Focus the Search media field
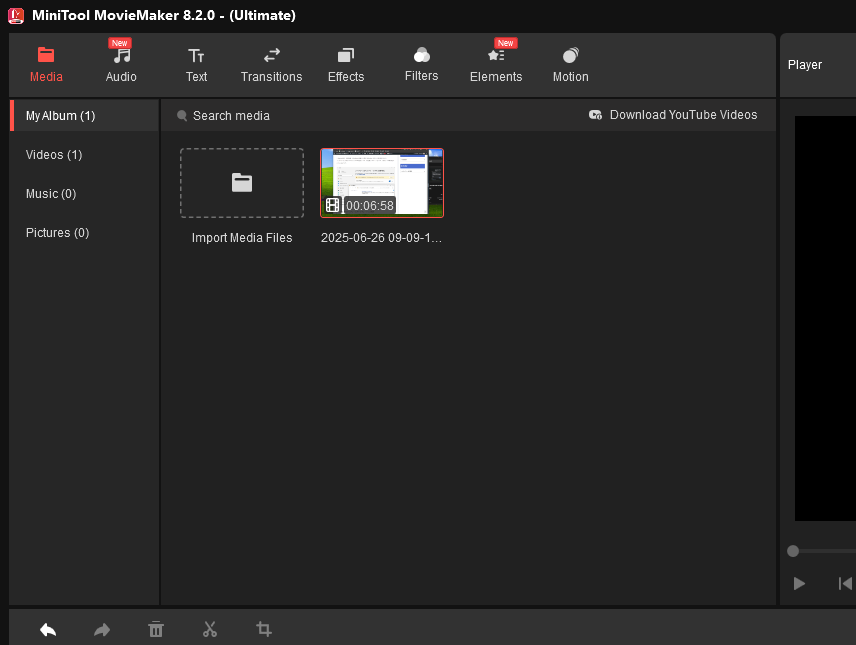 click(231, 116)
